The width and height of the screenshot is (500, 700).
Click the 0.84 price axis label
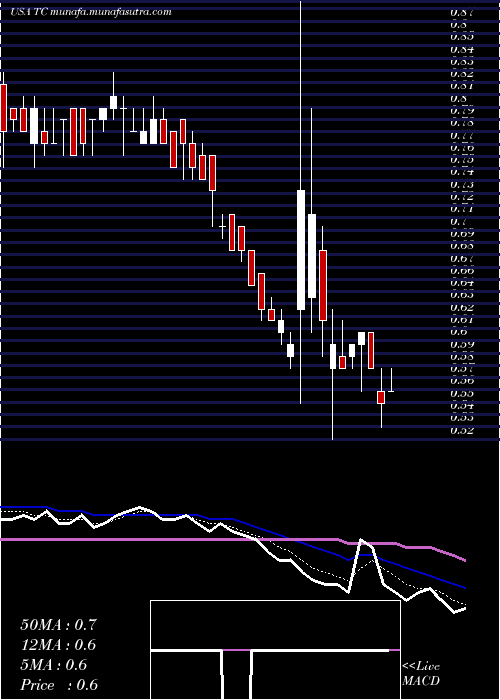click(x=461, y=49)
